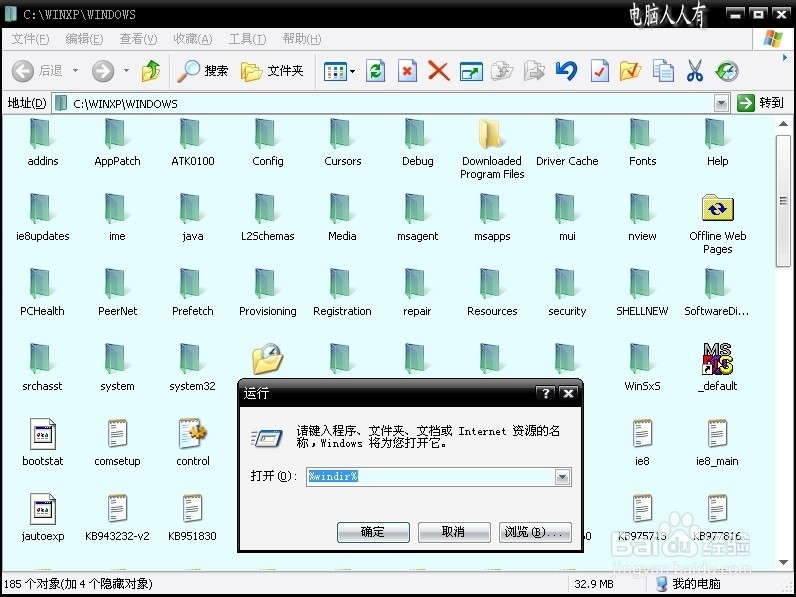Click the Run dialog help question button
Viewport: 796px width, 597px height.
pos(545,393)
